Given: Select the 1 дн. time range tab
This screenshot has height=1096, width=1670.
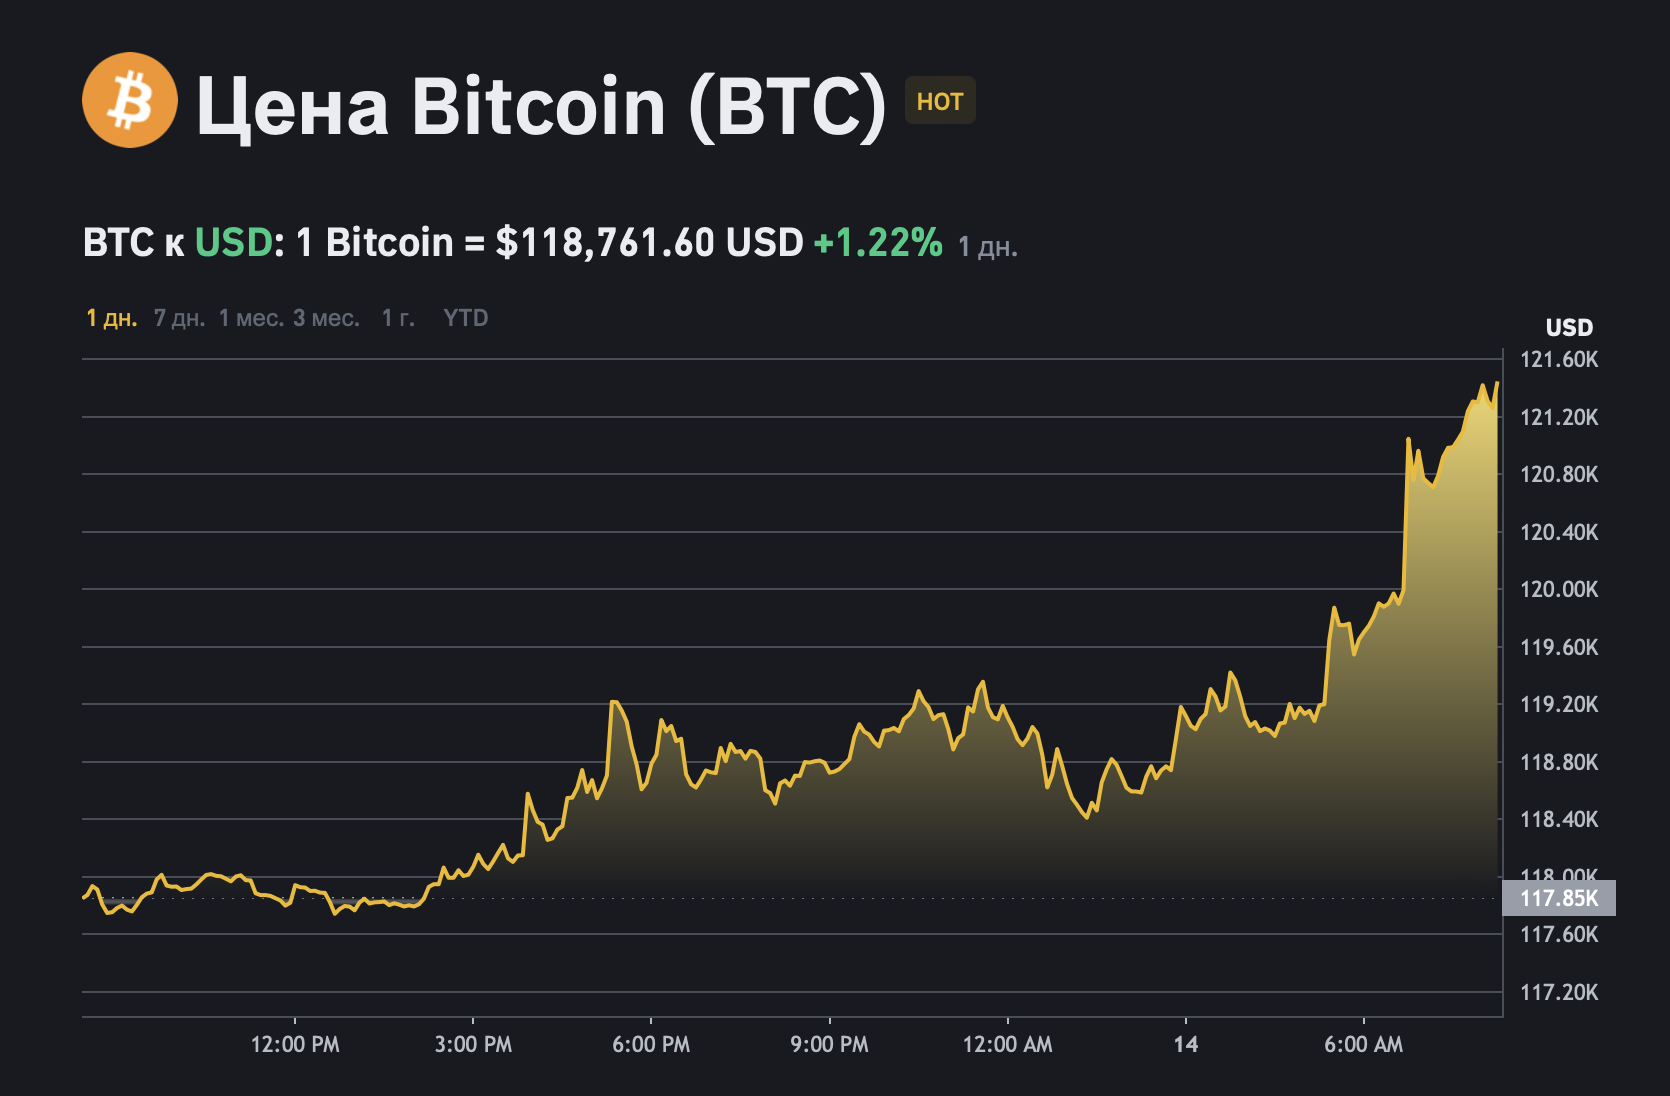Looking at the screenshot, I should click(x=111, y=318).
